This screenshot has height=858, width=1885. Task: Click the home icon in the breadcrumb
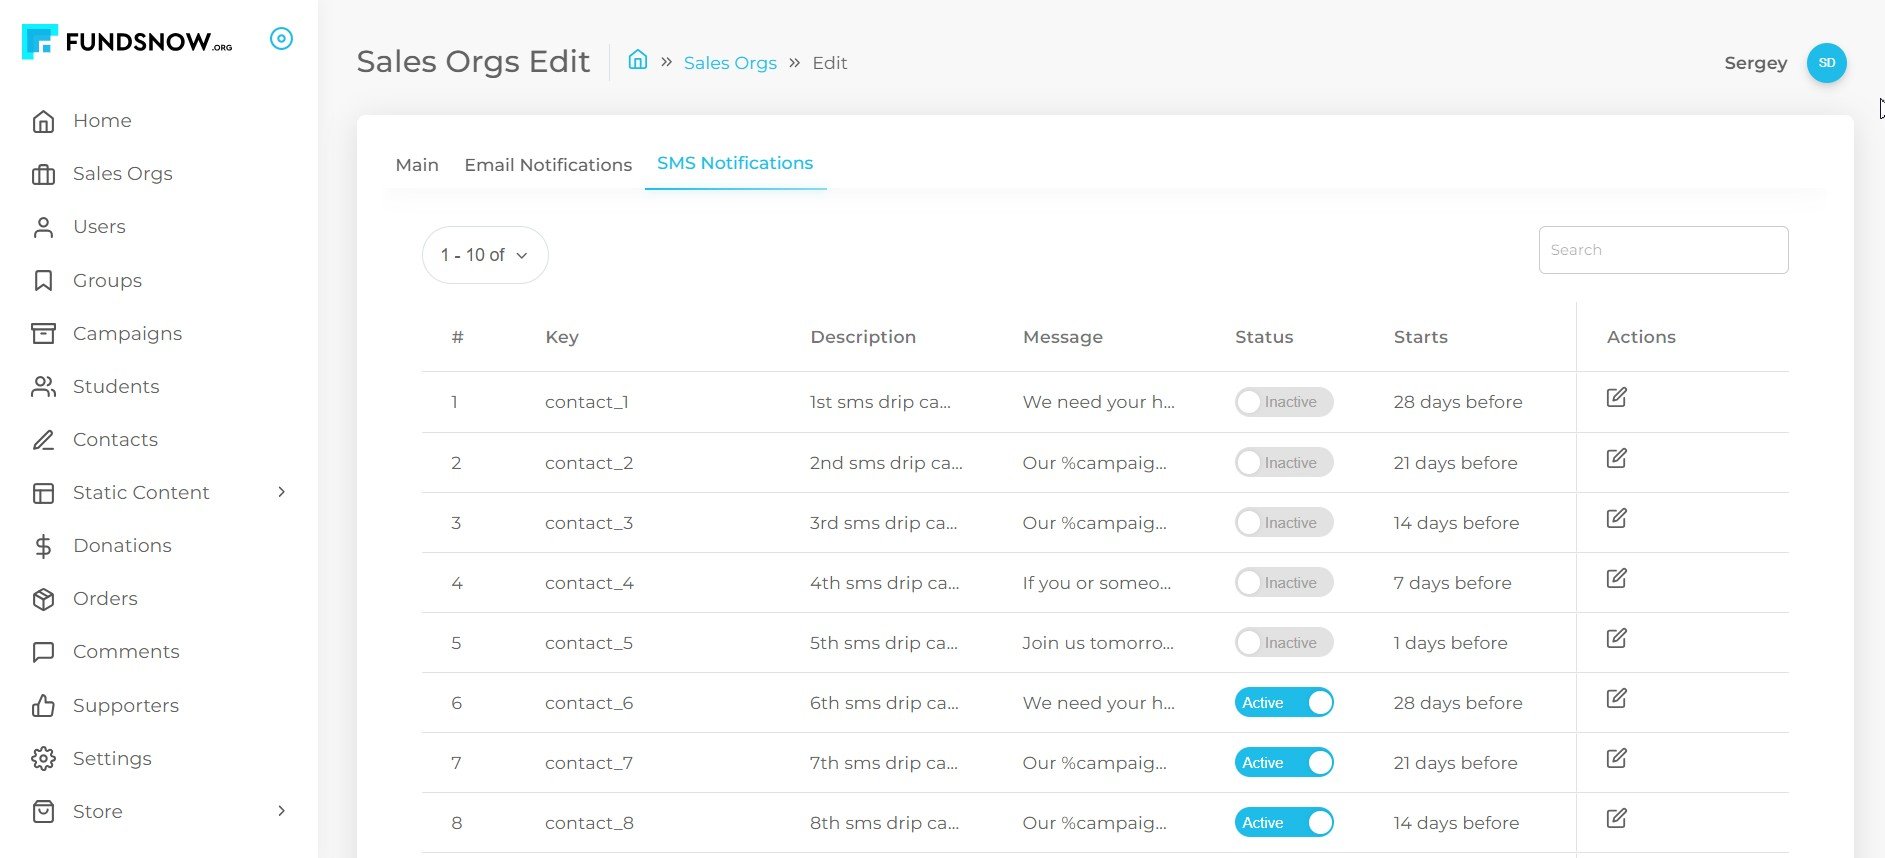click(637, 61)
